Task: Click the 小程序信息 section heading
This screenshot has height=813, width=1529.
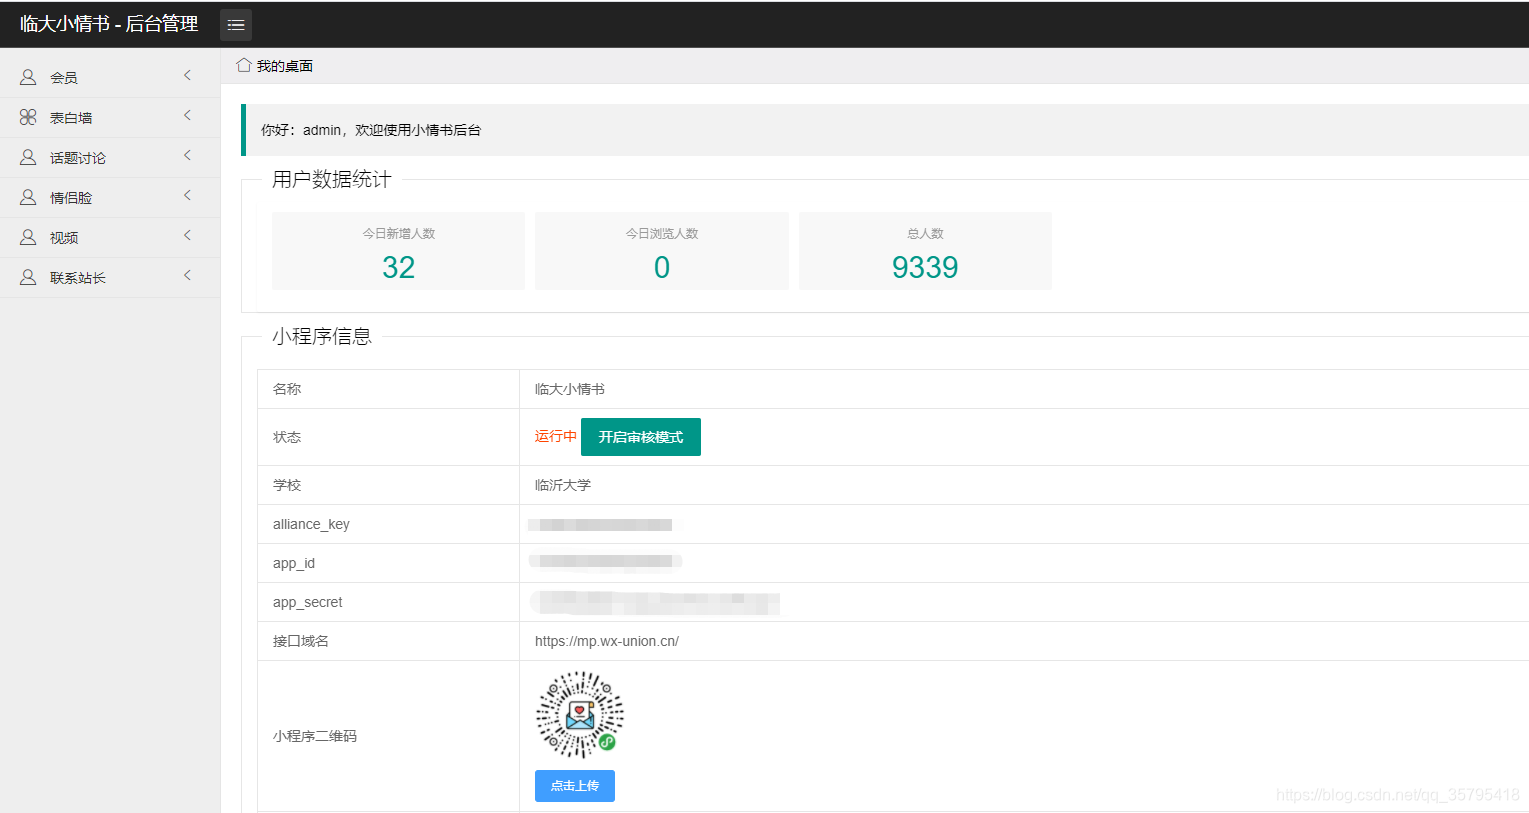Action: 322,337
